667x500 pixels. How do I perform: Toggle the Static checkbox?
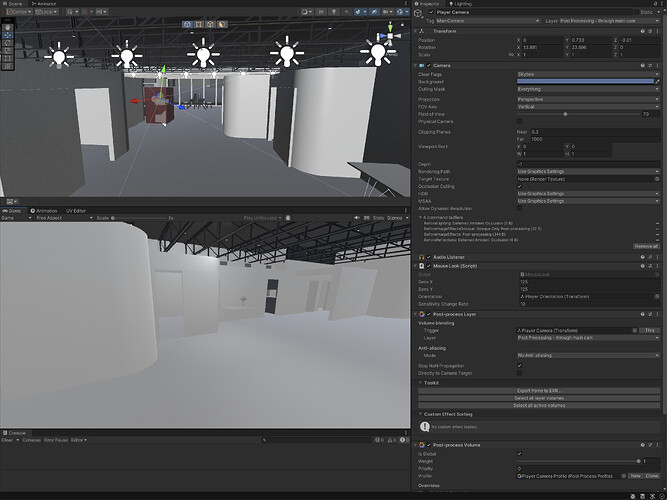636,12
